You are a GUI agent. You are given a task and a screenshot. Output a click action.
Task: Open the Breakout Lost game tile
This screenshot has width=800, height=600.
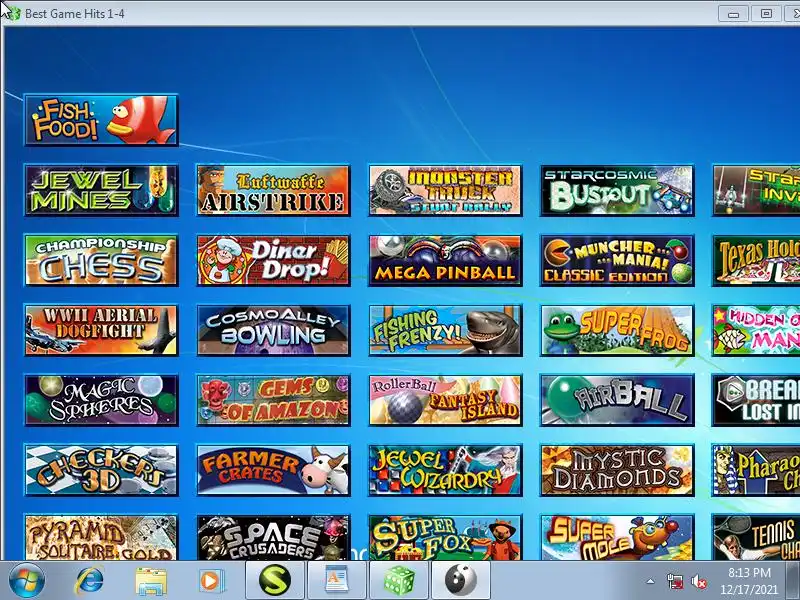[756, 400]
